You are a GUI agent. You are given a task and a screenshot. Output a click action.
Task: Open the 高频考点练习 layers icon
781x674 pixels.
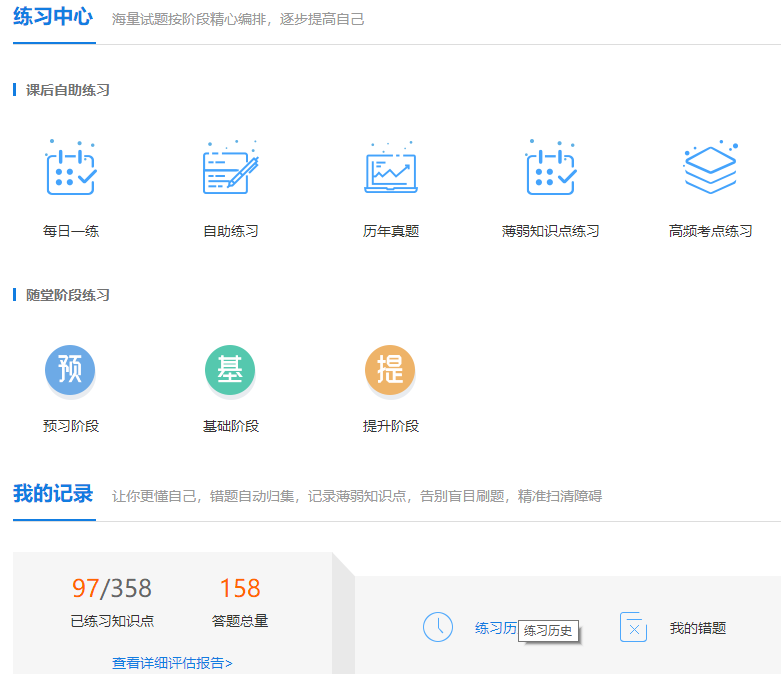coord(710,167)
